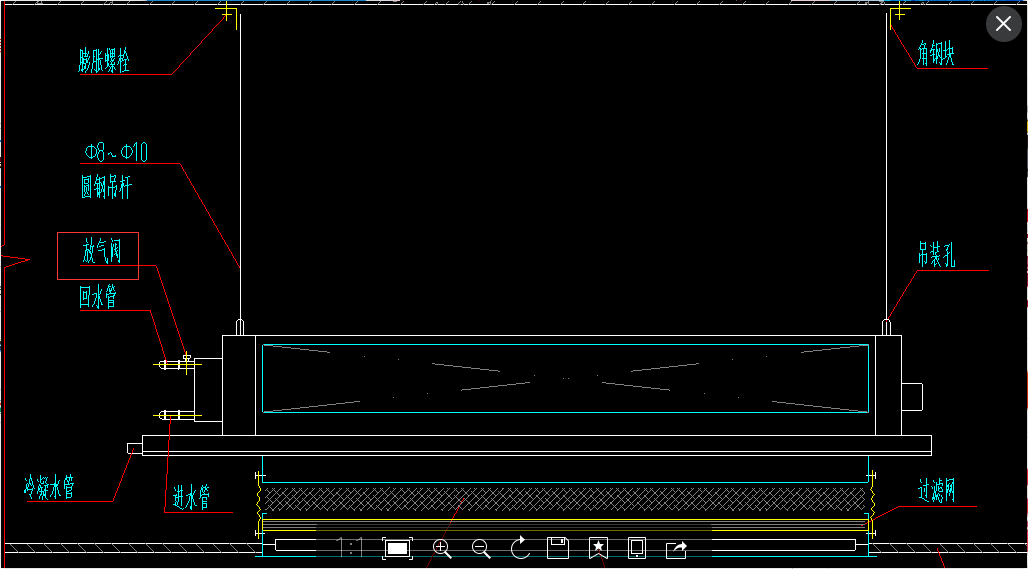Select the 过滤网 label
Viewport: 1028px width, 569px height.
pyautogui.click(x=936, y=490)
